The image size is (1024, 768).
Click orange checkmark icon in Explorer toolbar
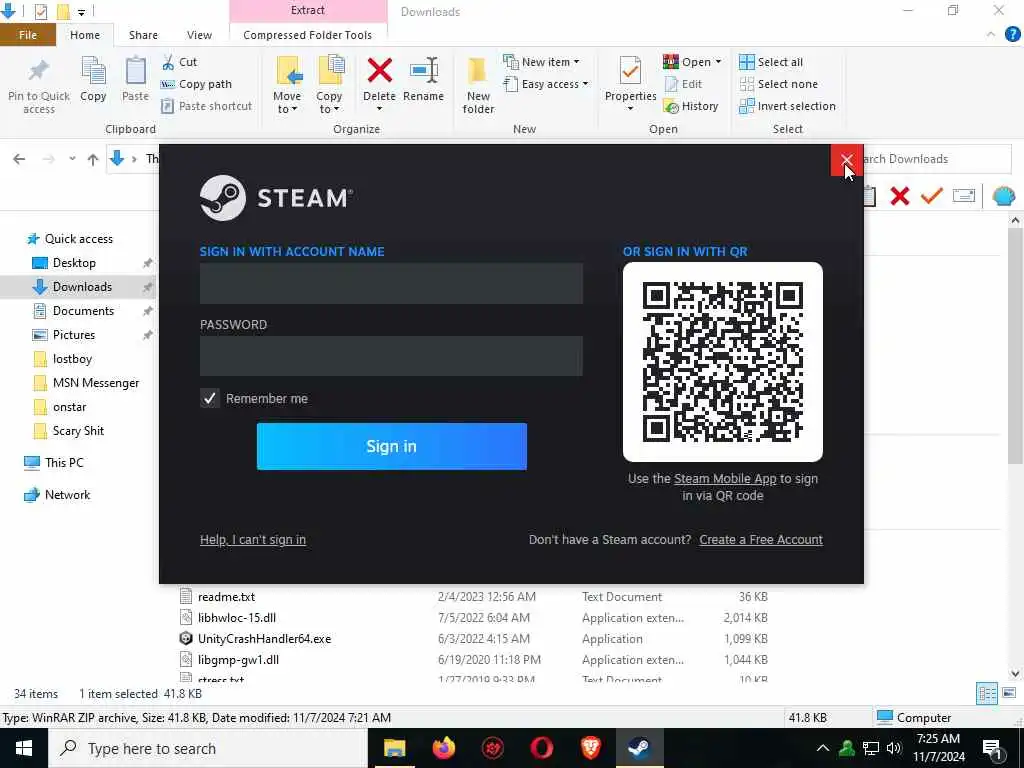pos(931,195)
